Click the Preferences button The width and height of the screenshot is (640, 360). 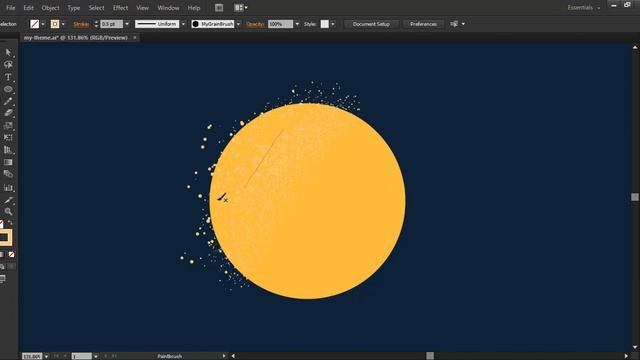[x=423, y=24]
